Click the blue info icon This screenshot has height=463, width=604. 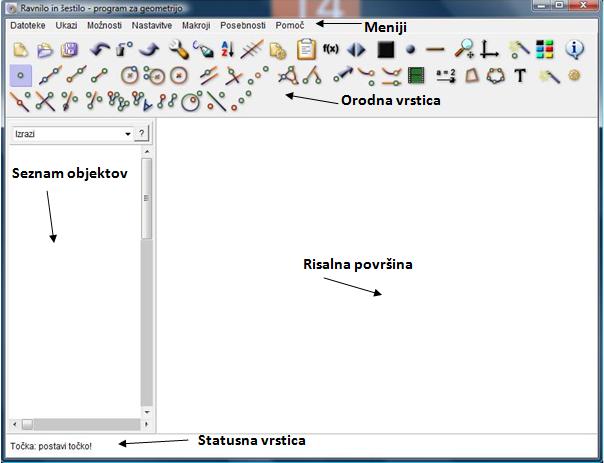(x=575, y=48)
